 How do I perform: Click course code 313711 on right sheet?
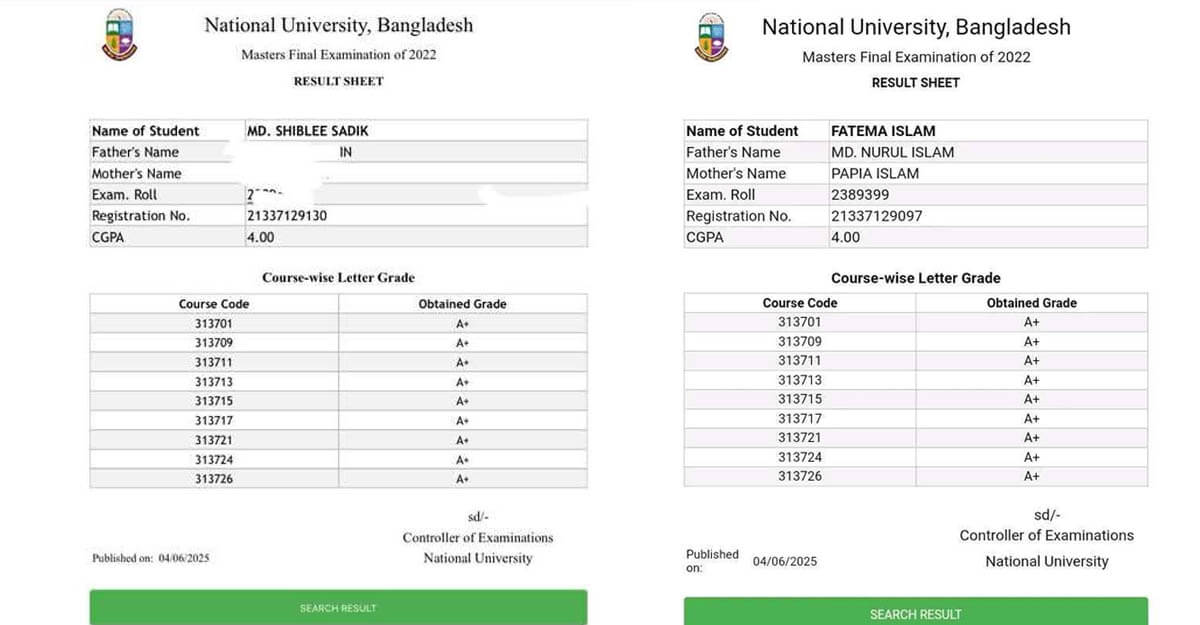click(800, 360)
